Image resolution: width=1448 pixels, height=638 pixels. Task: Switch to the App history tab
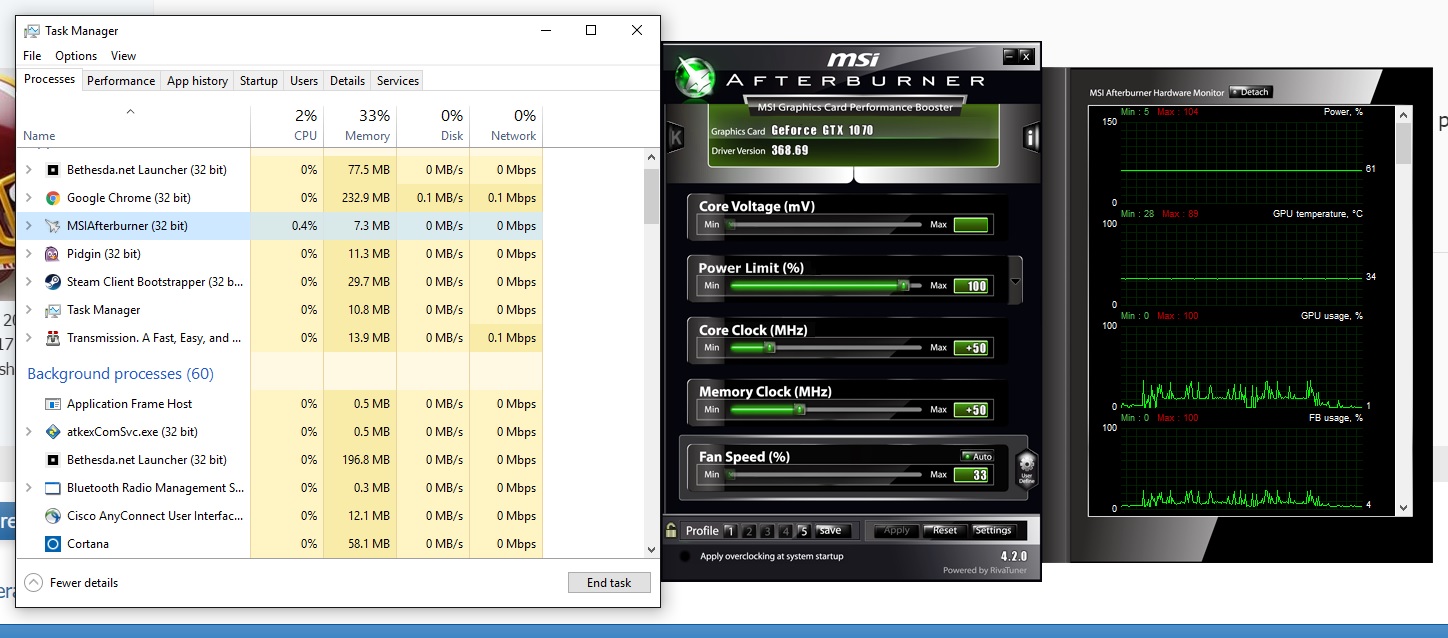(197, 81)
